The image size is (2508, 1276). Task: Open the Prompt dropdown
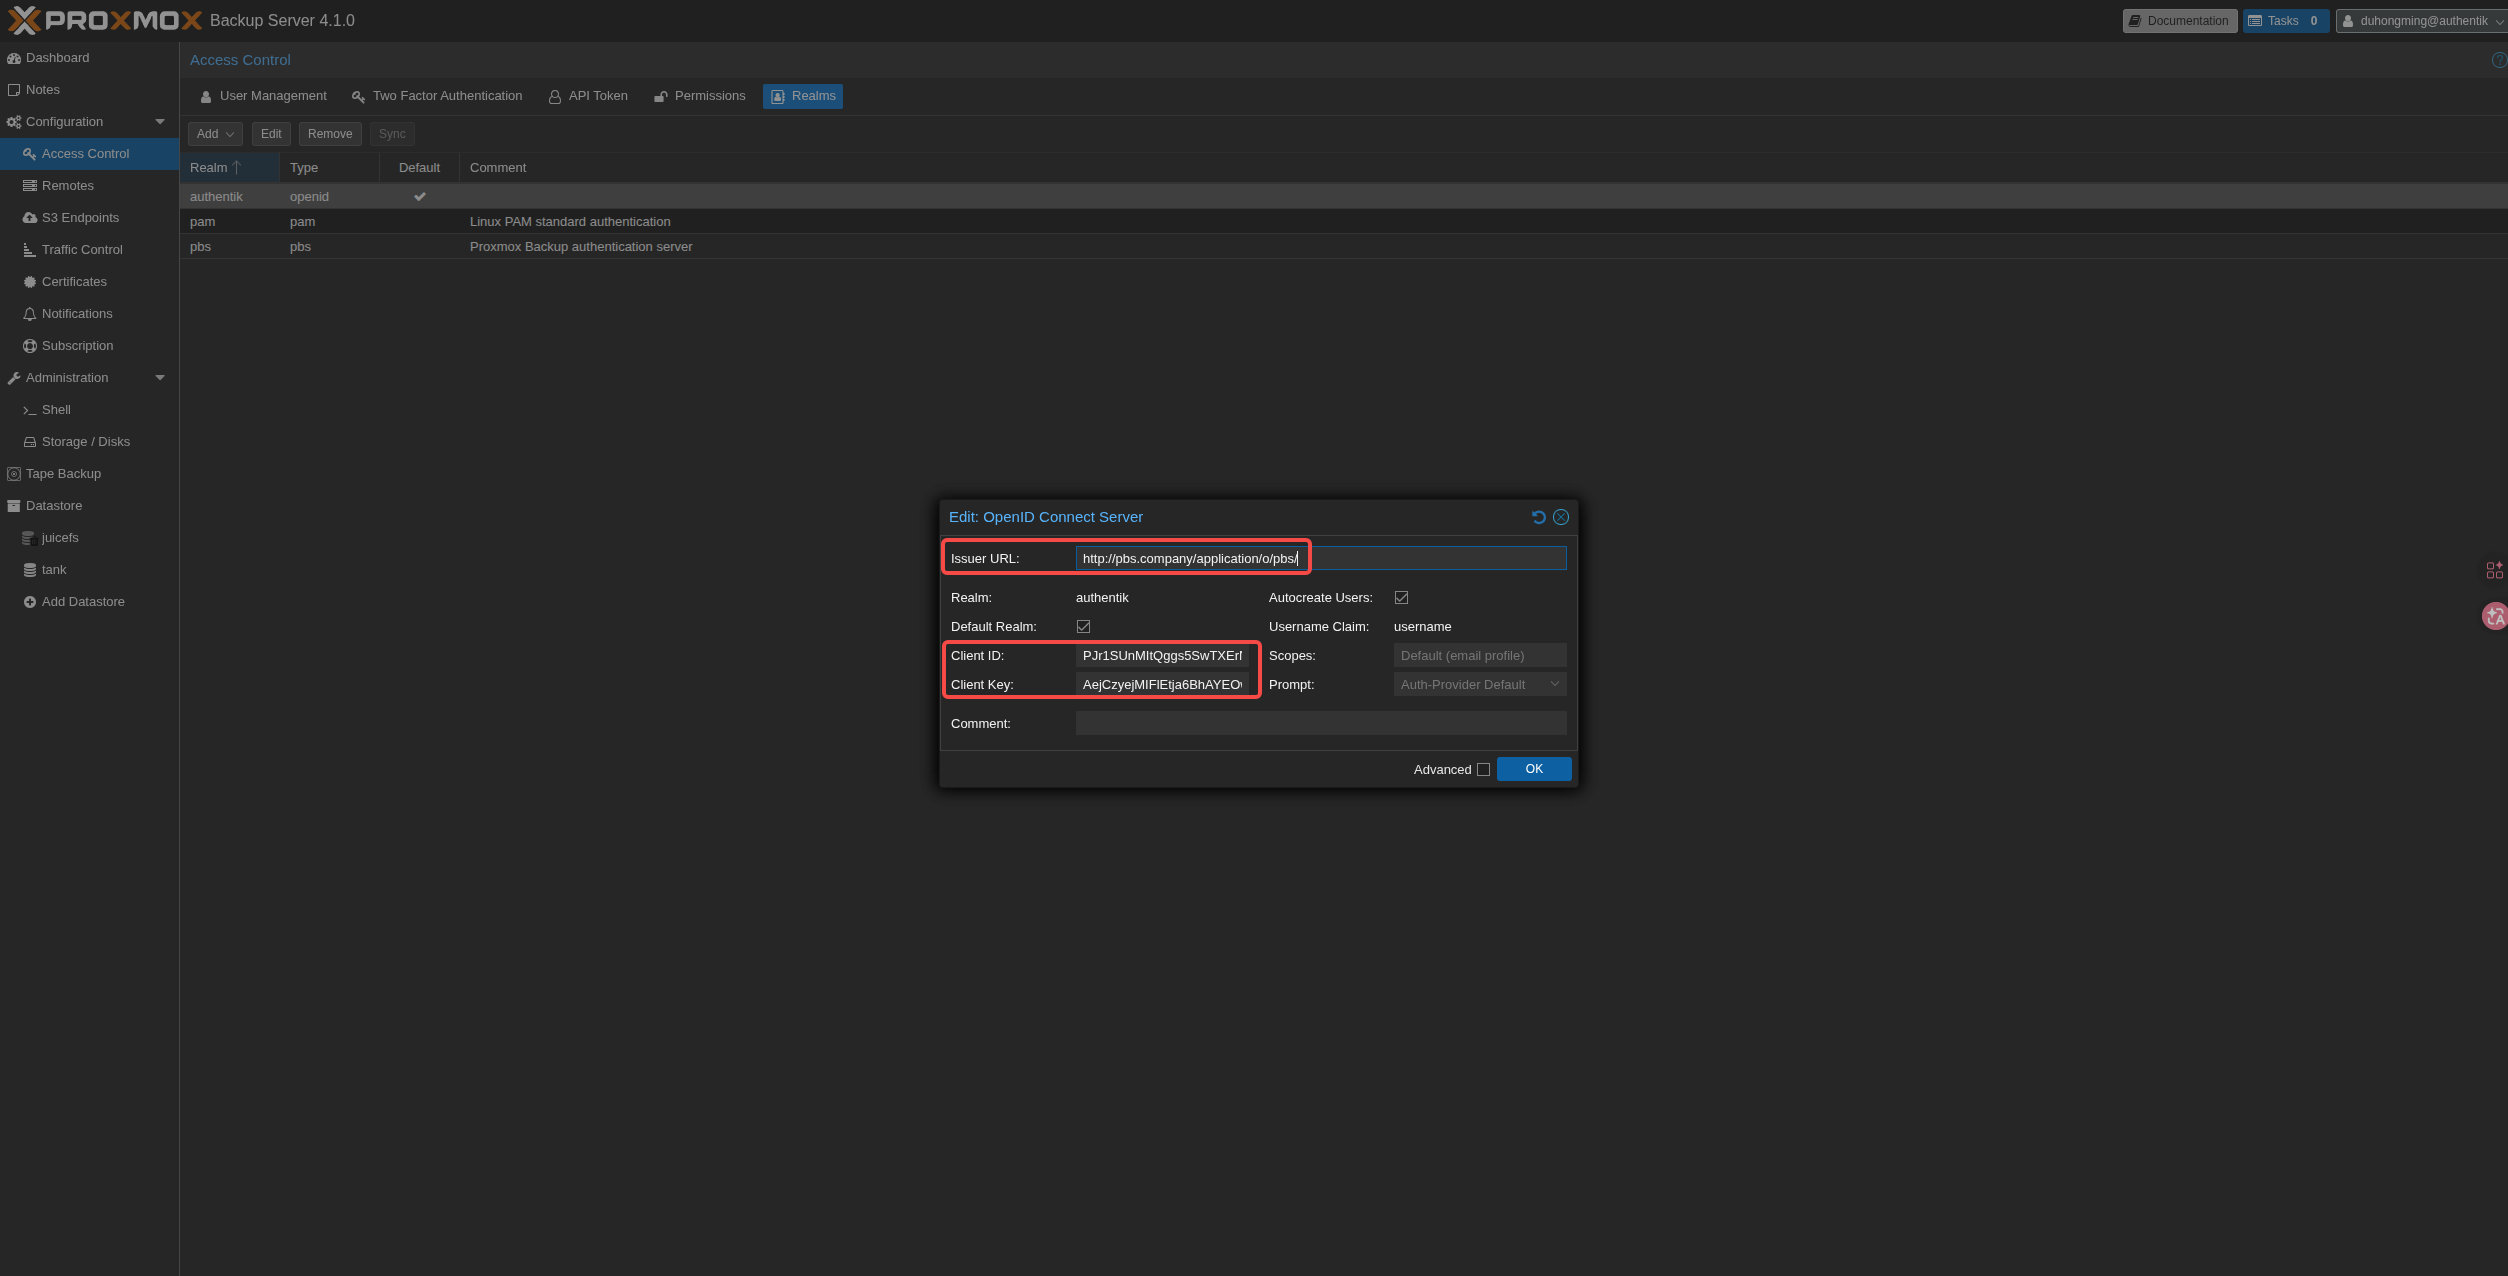click(1479, 685)
